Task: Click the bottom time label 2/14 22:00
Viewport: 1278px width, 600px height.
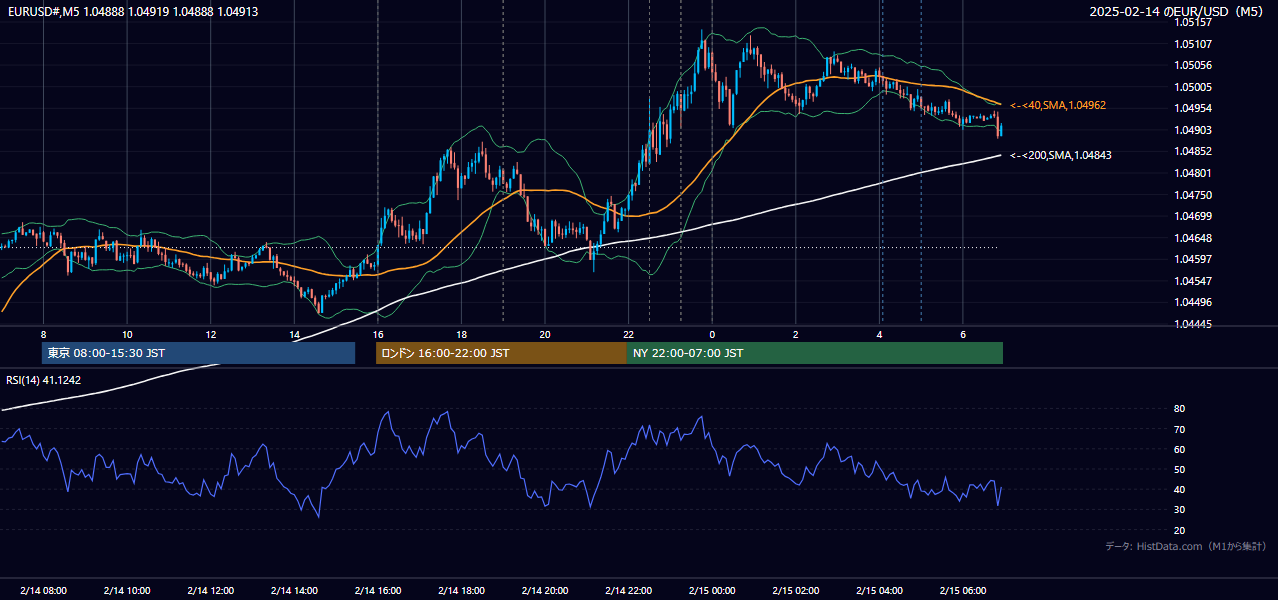Action: tap(628, 590)
